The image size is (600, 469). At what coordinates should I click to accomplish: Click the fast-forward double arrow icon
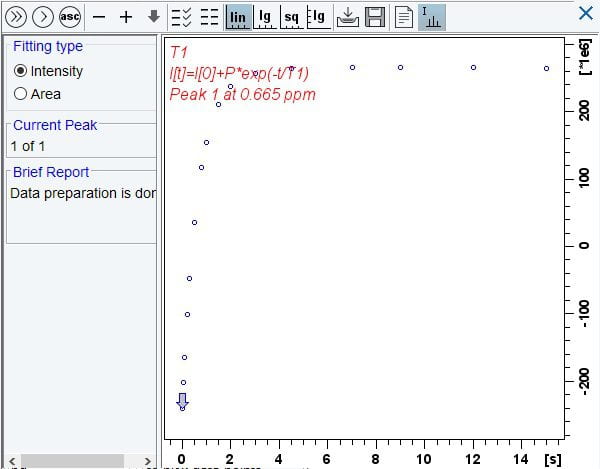point(16,16)
